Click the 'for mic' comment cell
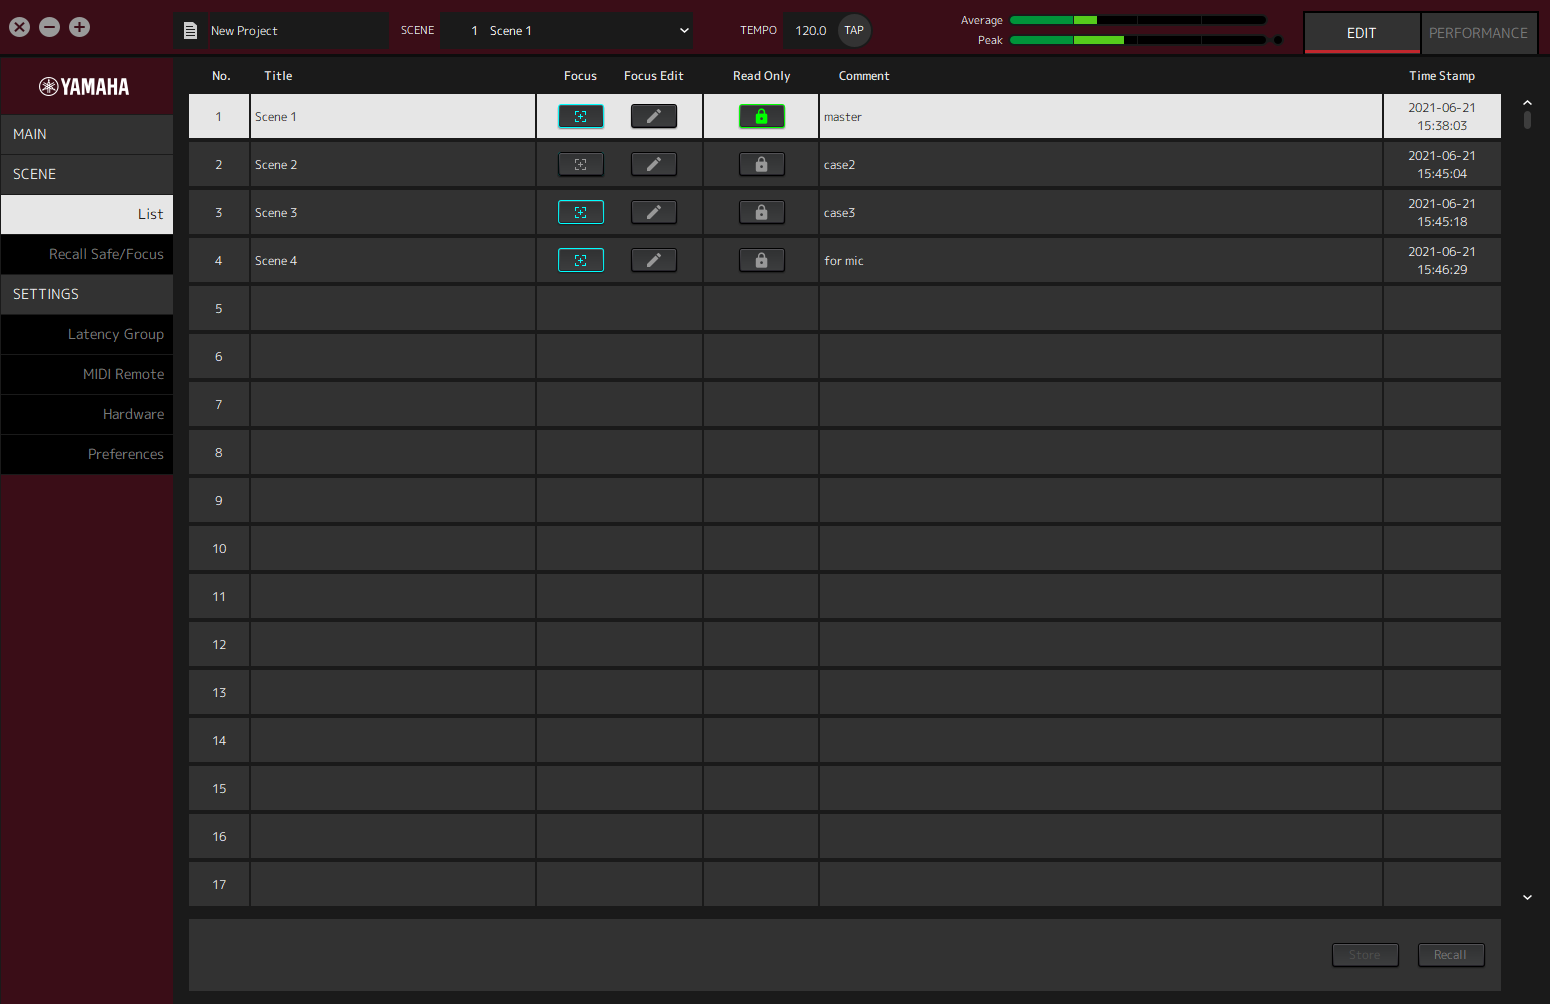The height and width of the screenshot is (1004, 1550). [1101, 260]
